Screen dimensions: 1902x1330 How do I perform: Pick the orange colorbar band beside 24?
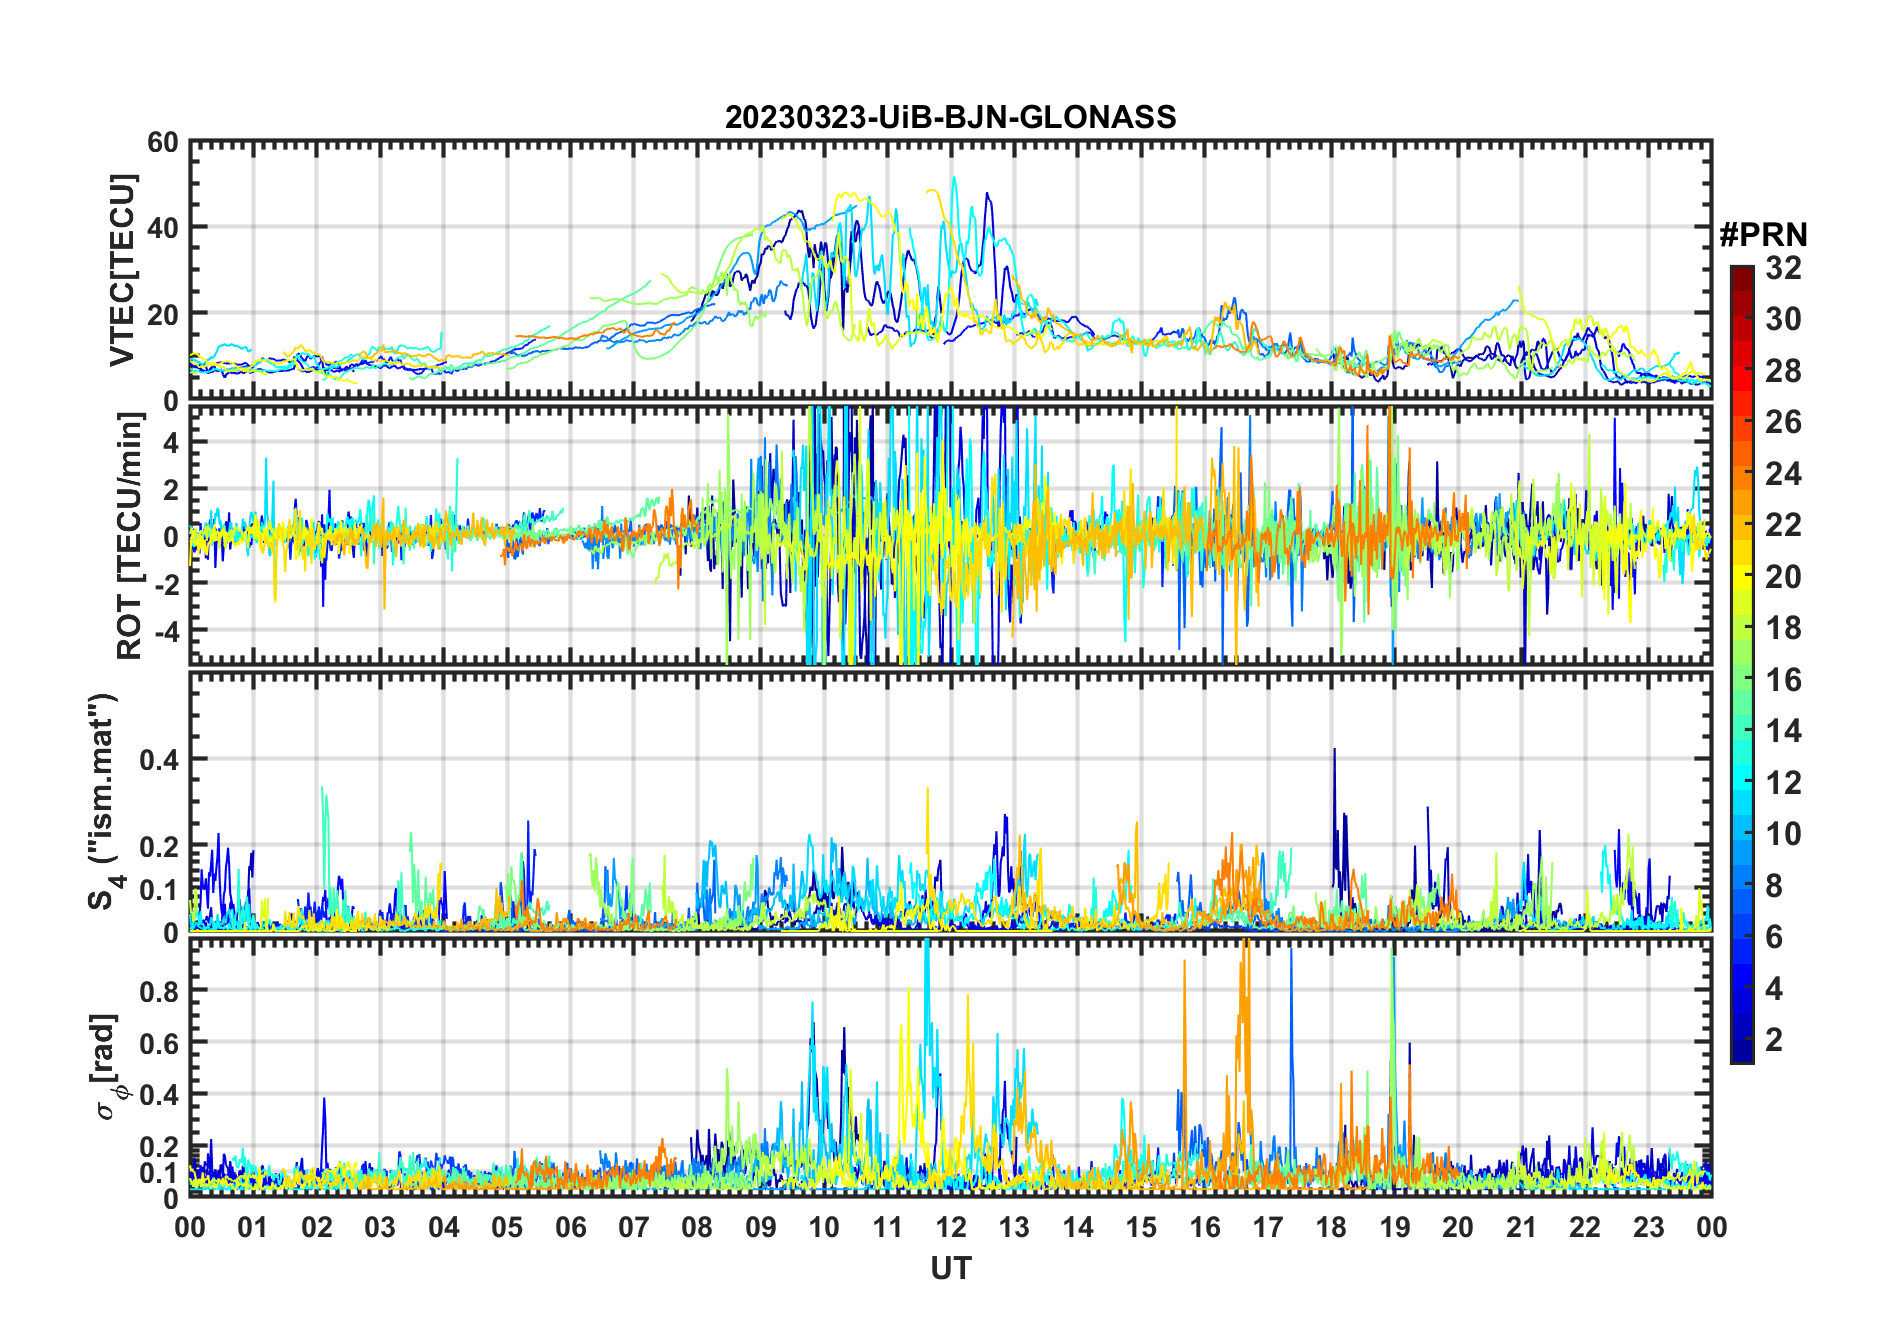point(1741,474)
